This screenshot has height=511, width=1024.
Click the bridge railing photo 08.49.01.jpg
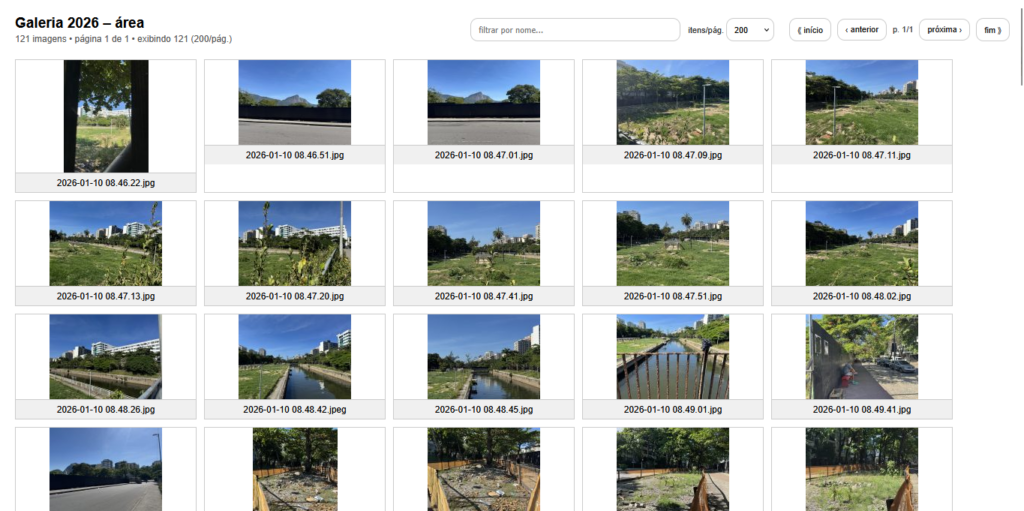coord(672,357)
